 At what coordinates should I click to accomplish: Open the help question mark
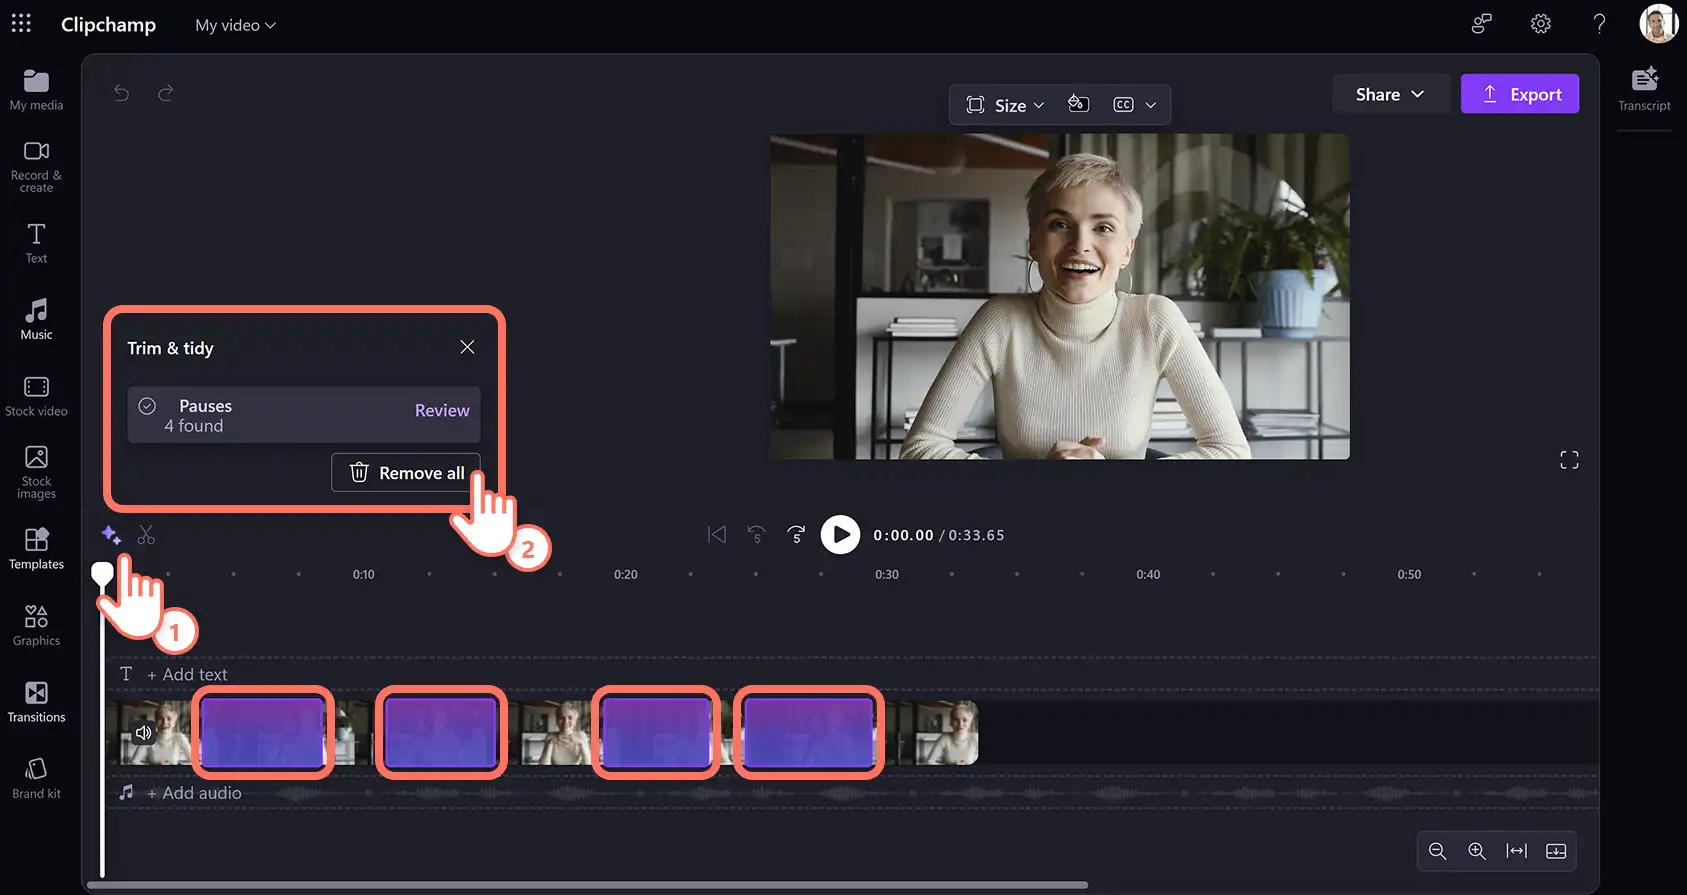(x=1599, y=24)
